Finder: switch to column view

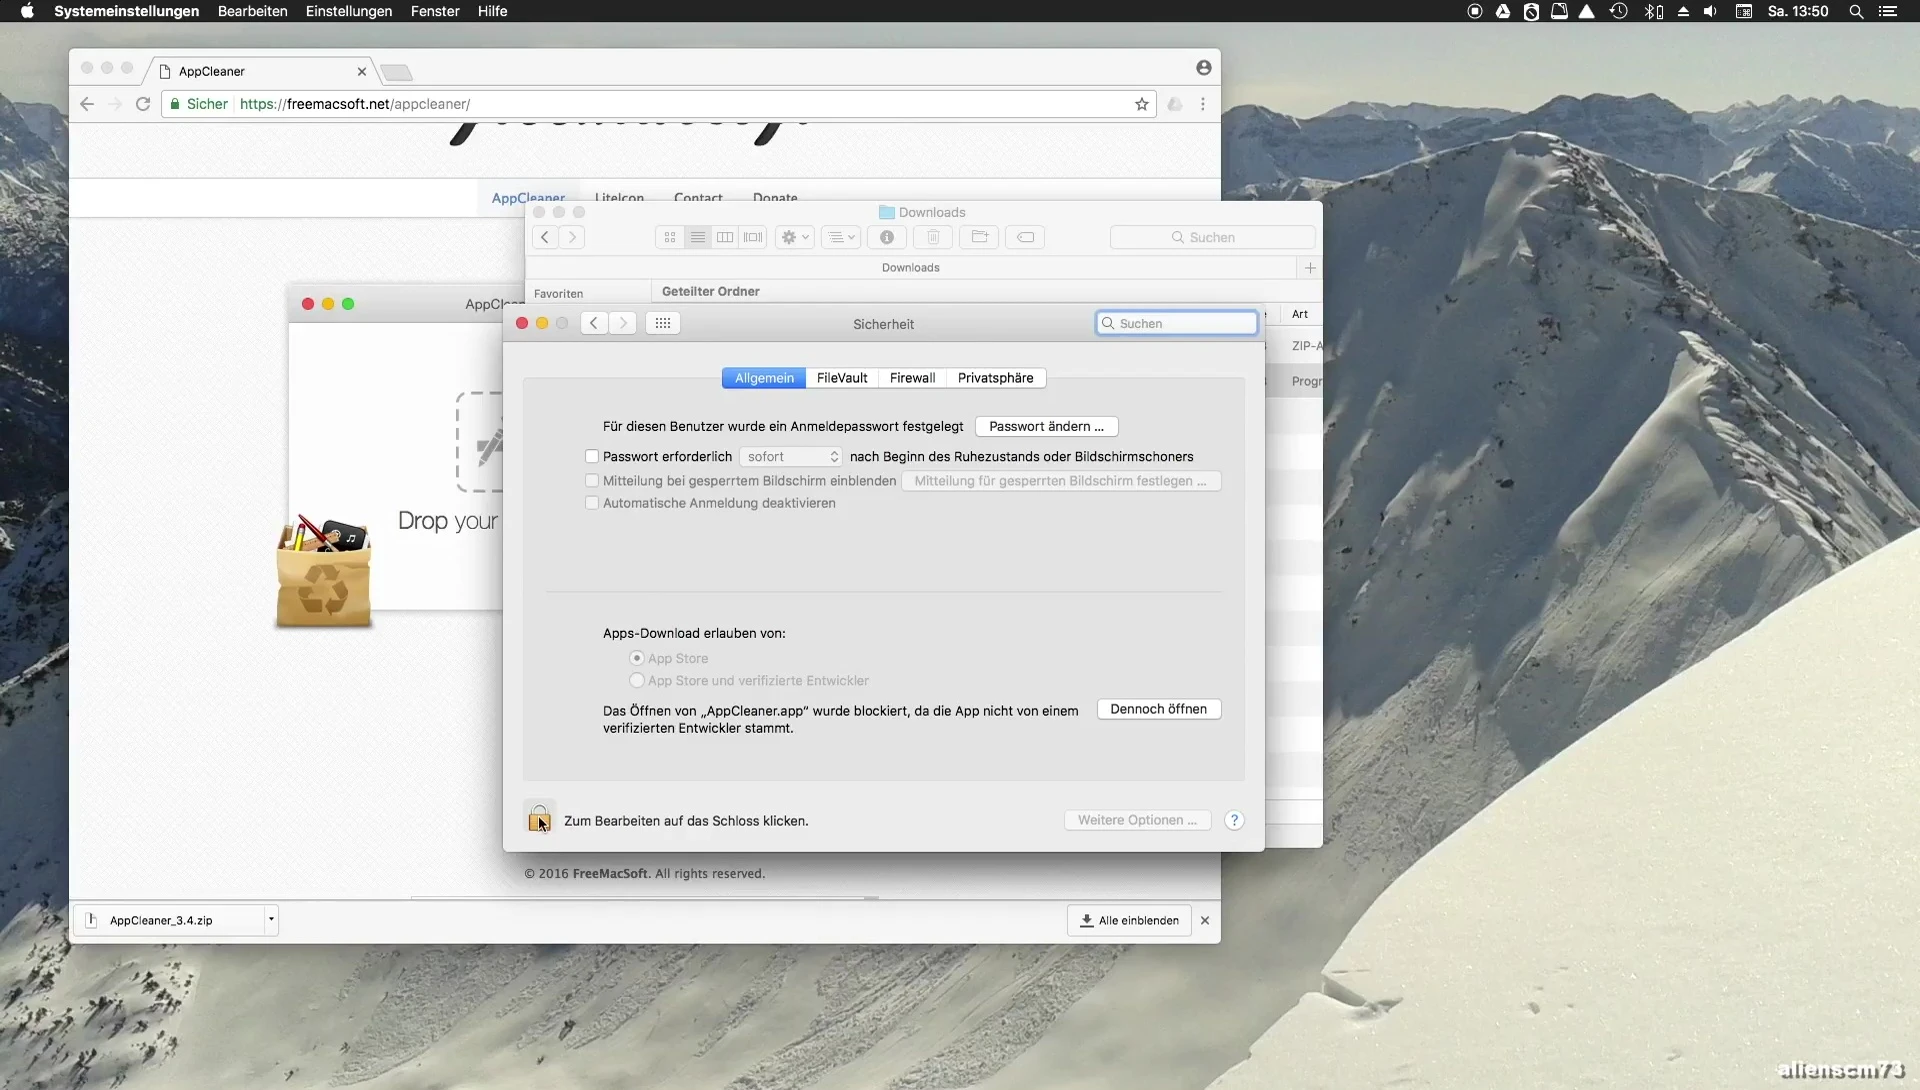click(725, 237)
